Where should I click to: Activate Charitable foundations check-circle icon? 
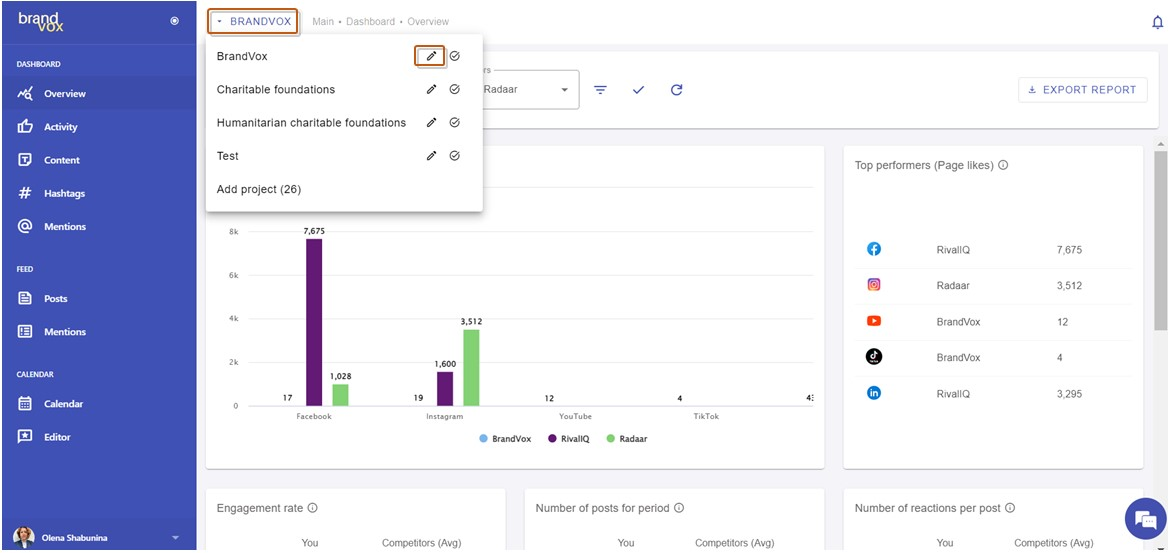[x=455, y=89]
